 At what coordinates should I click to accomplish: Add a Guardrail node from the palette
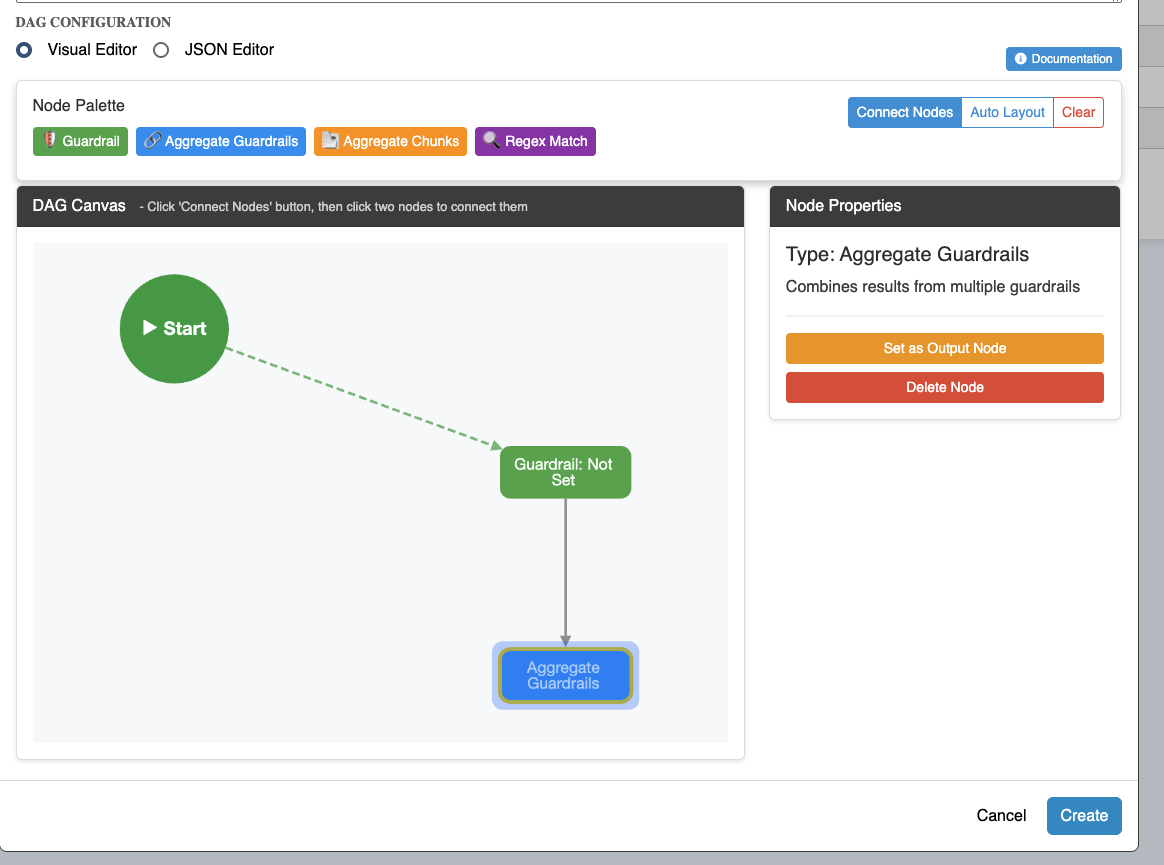[80, 141]
